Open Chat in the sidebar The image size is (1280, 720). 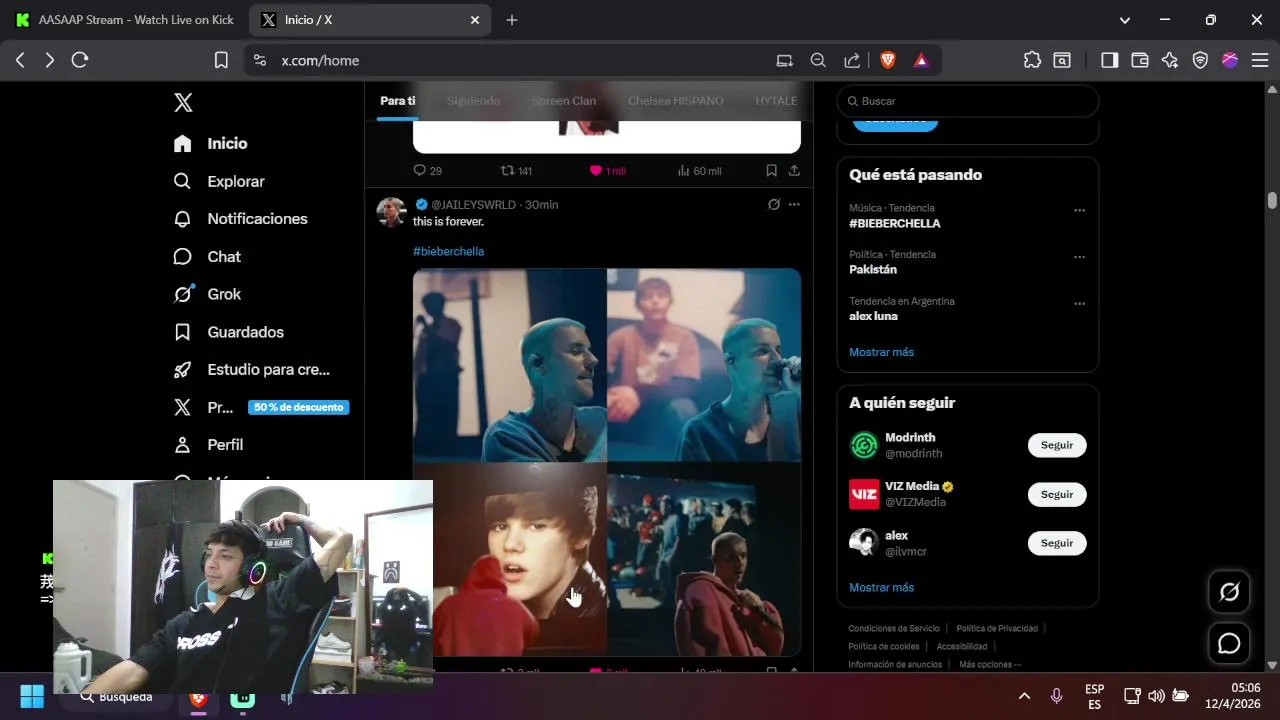[207, 257]
